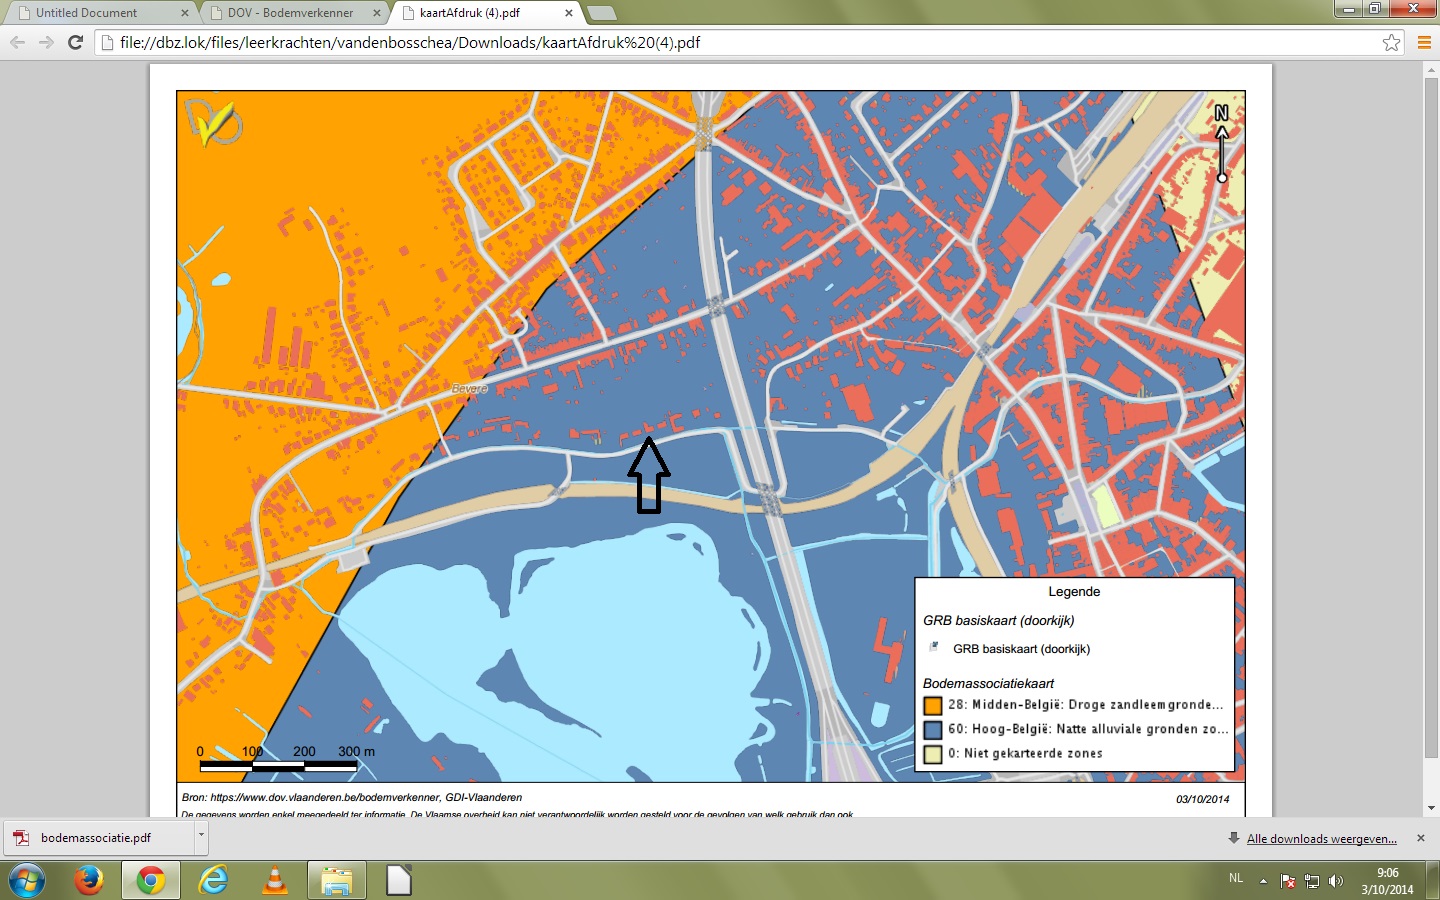This screenshot has height=900, width=1440.
Task: Click the volume speaker tray icon
Action: [x=1336, y=881]
